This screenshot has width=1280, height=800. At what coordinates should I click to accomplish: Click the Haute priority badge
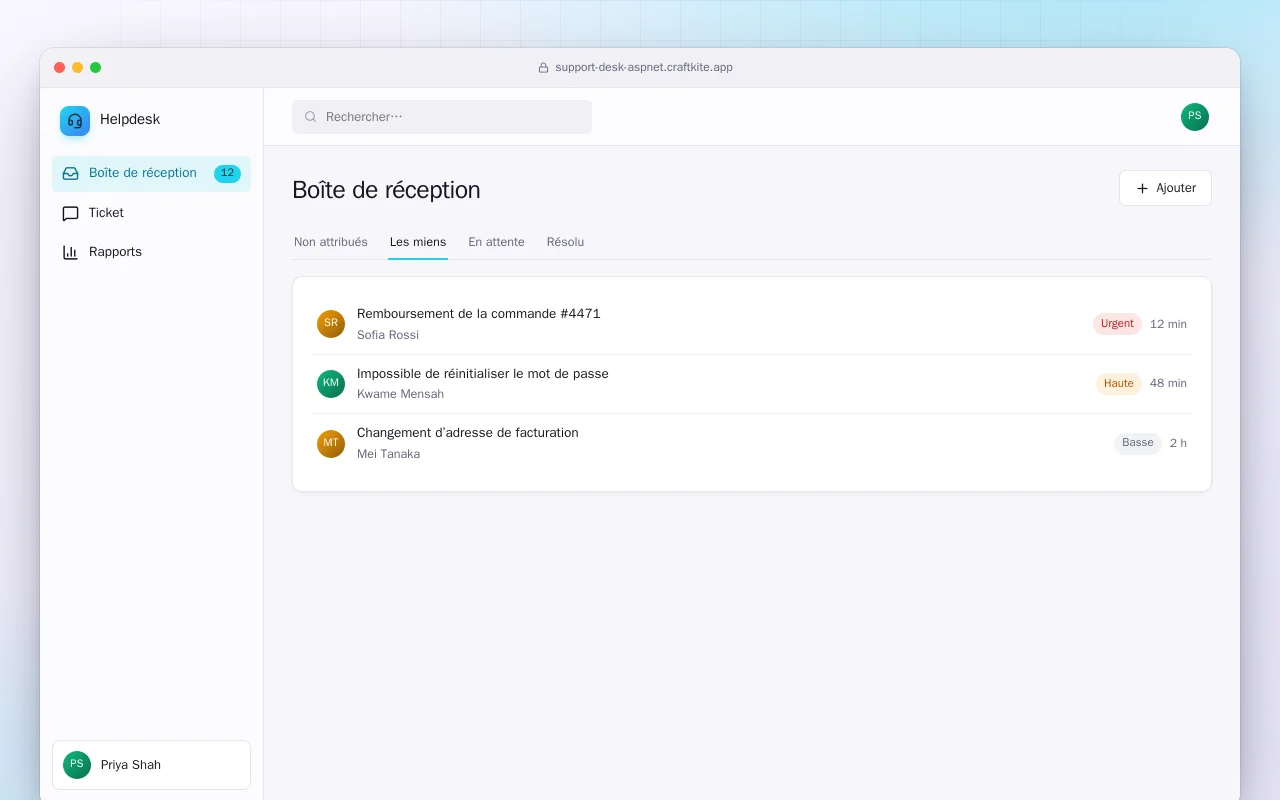tap(1119, 384)
